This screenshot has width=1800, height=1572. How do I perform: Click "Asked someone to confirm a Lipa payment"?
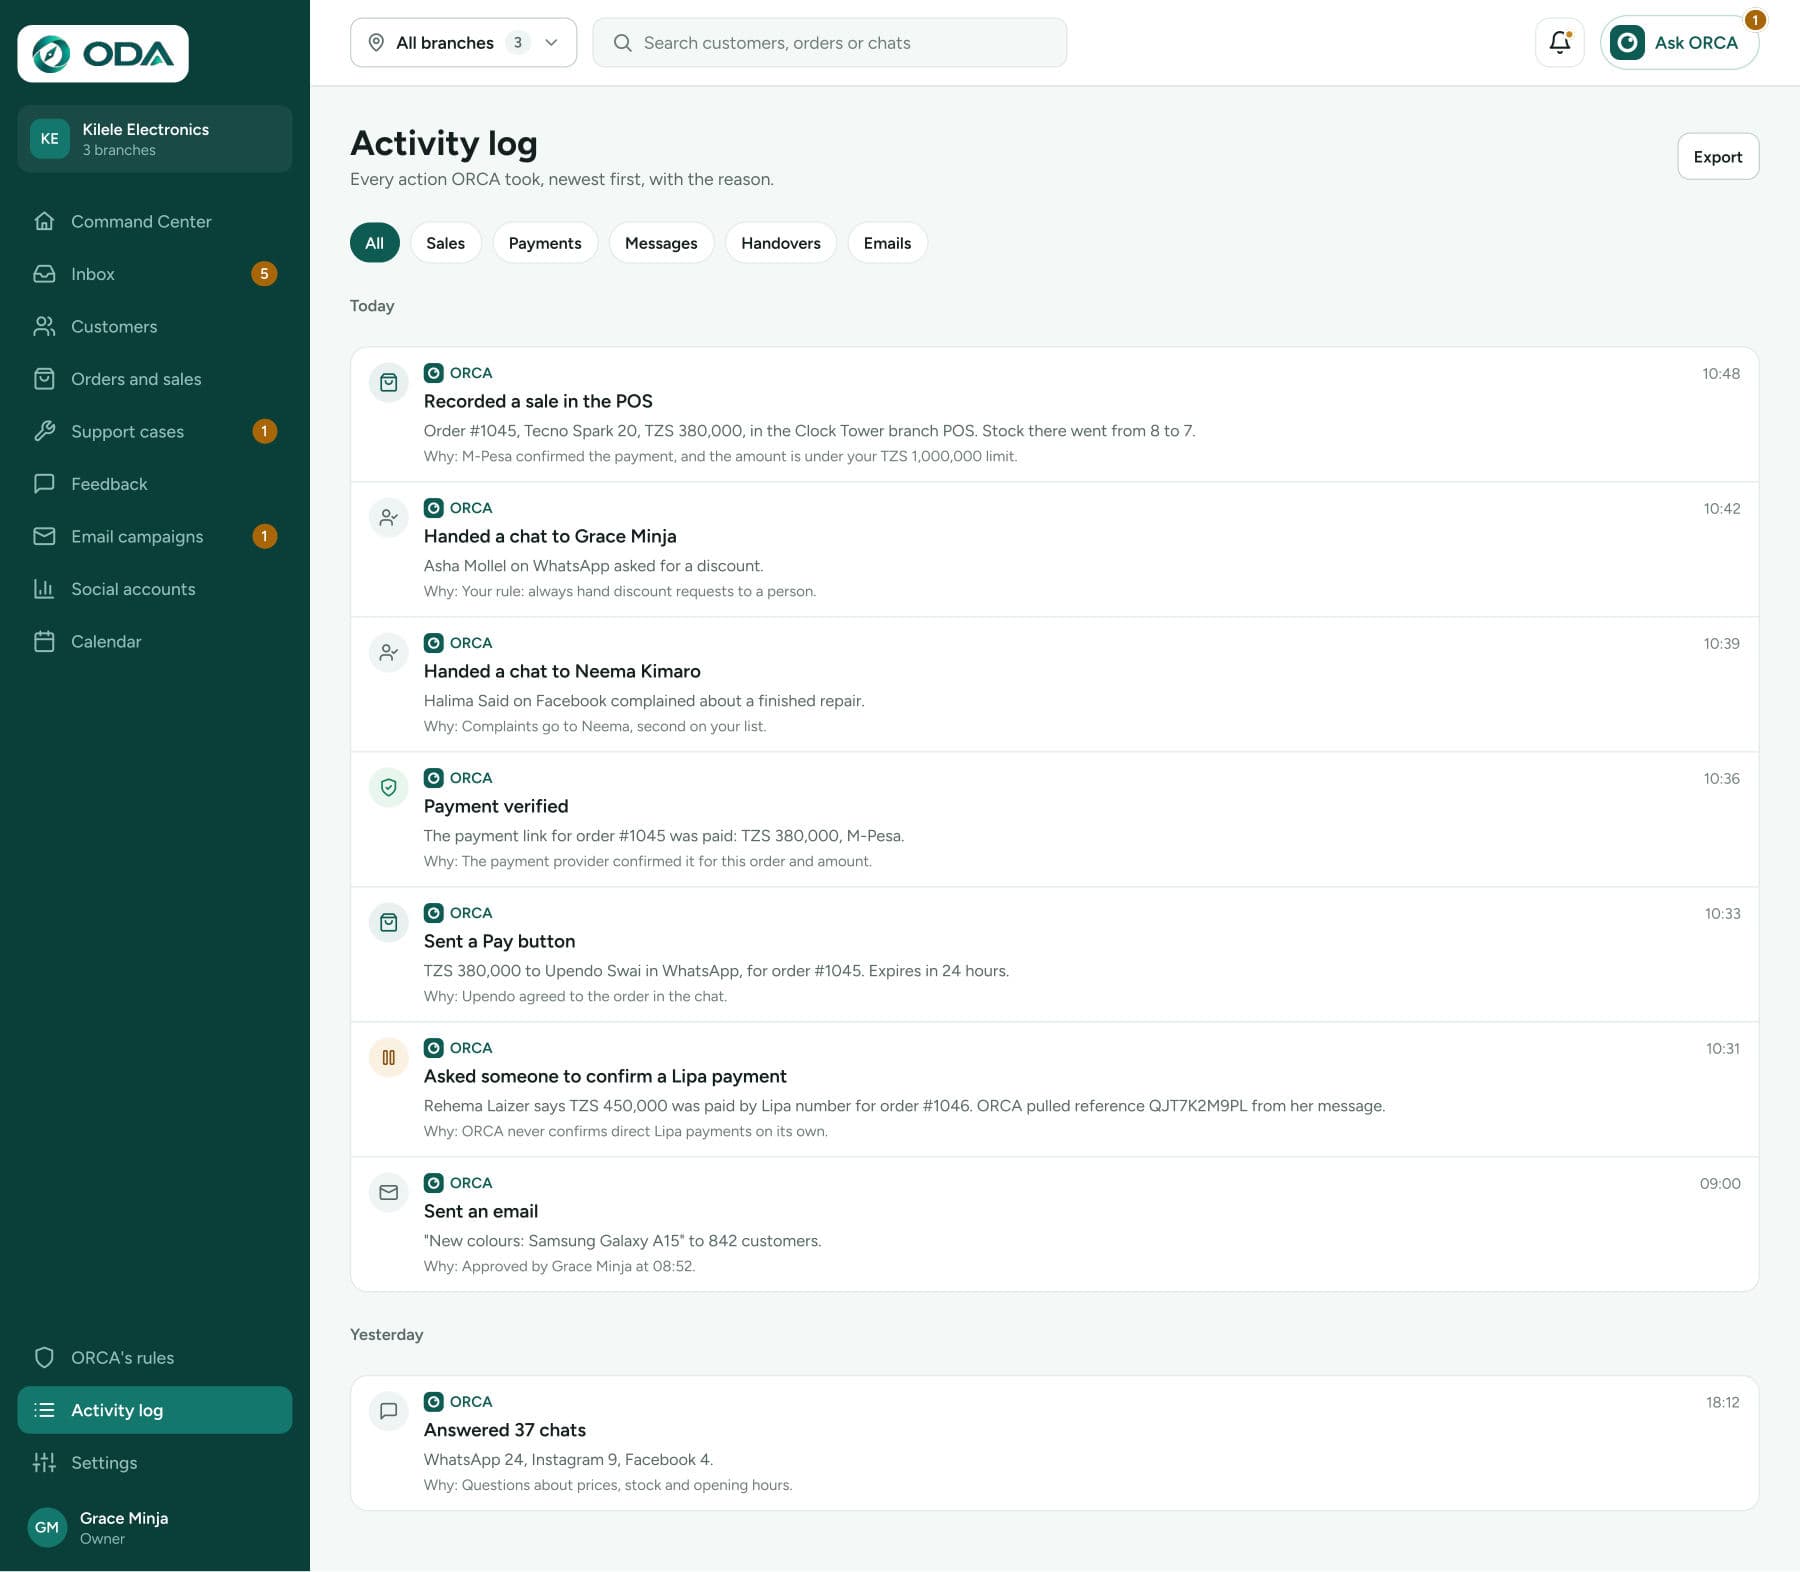[605, 1076]
